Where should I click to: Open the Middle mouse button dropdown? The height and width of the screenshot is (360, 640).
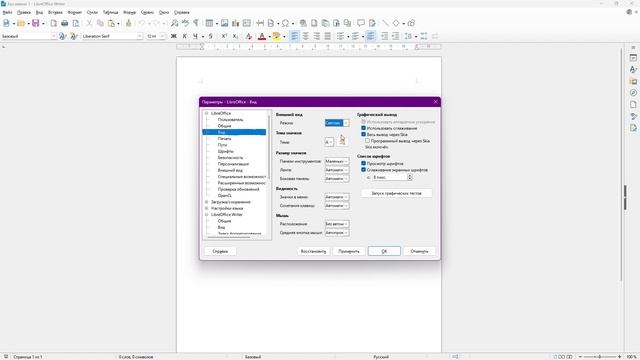point(337,233)
